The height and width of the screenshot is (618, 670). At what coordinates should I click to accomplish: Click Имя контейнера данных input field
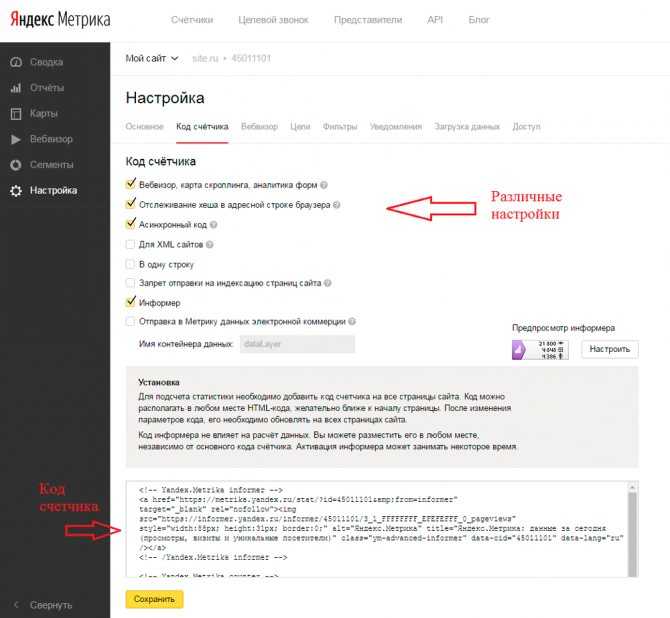(297, 344)
